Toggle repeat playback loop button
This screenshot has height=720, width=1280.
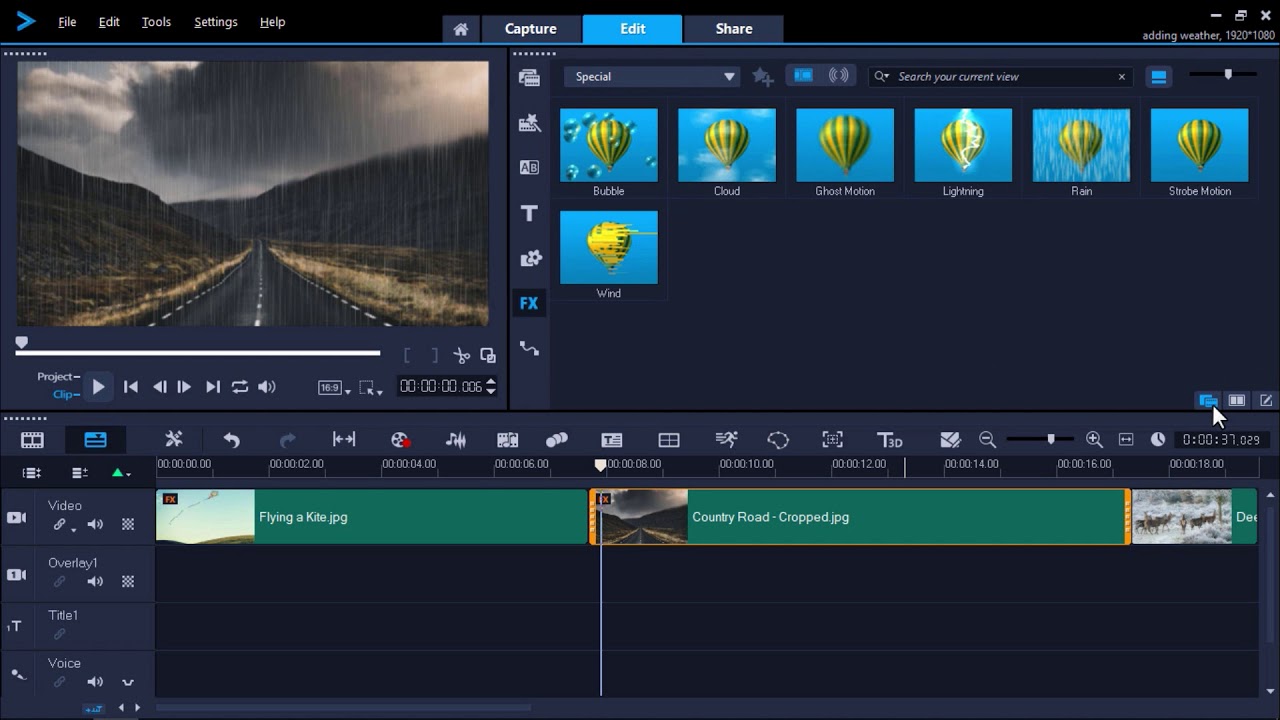pos(240,387)
